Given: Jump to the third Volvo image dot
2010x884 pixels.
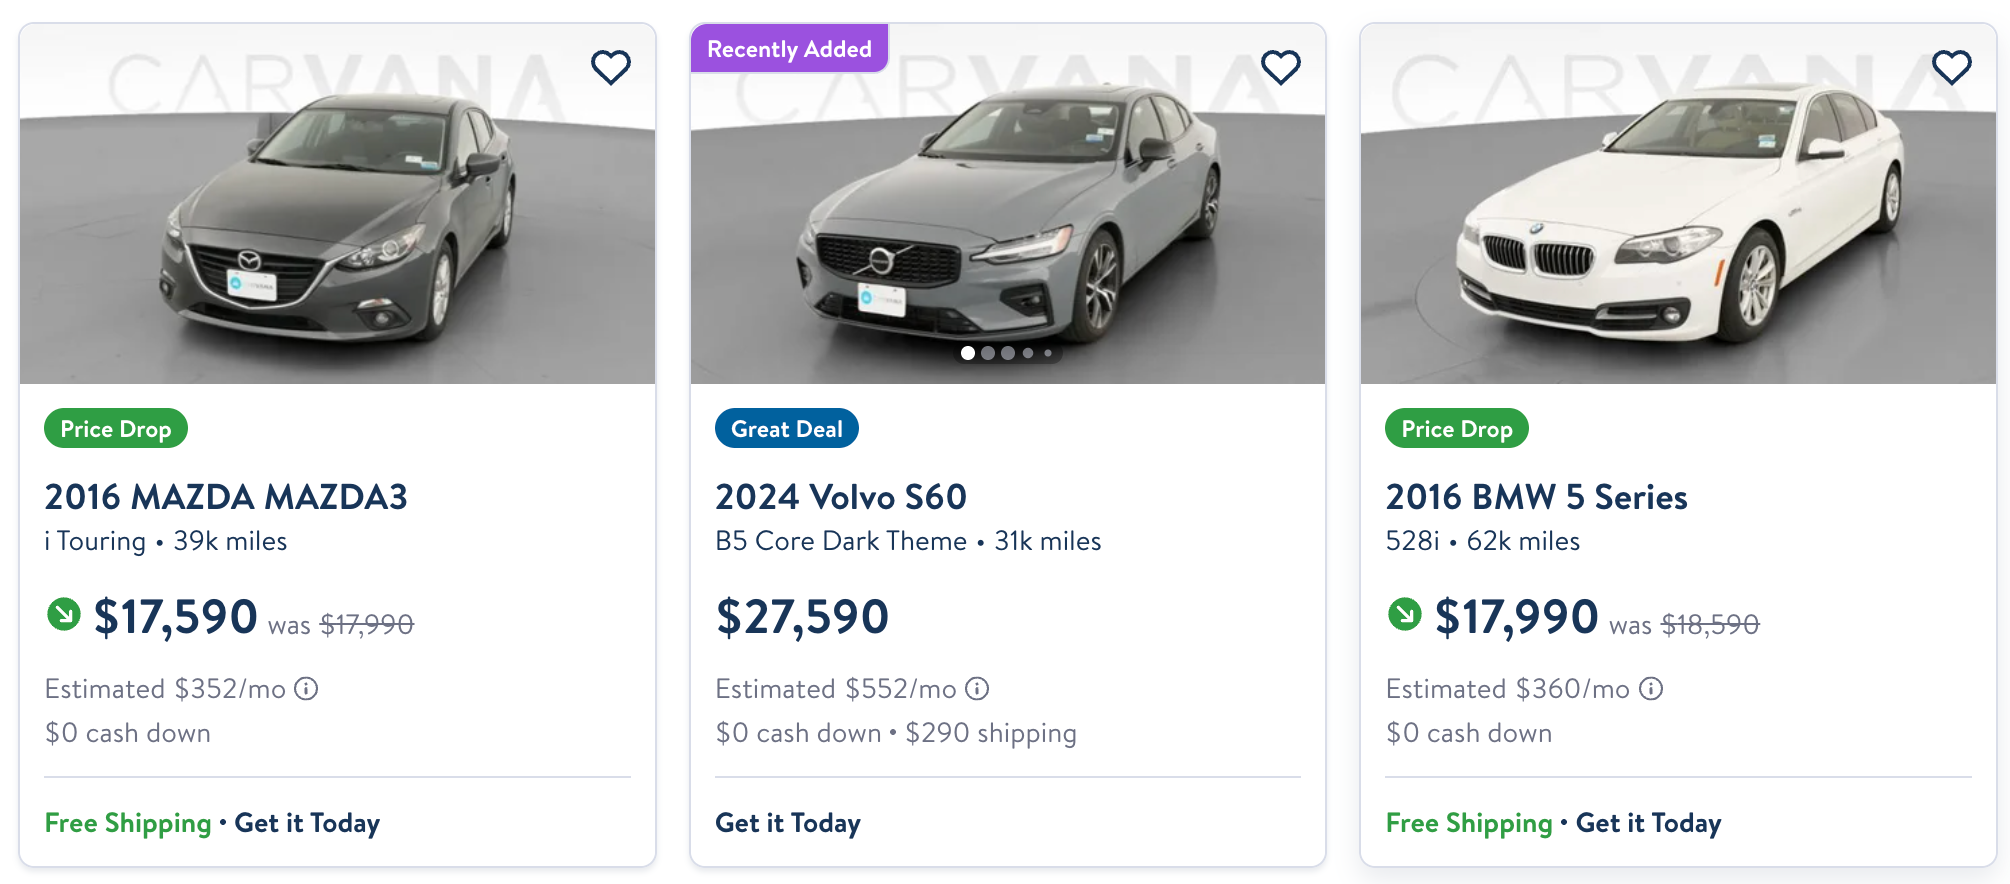Looking at the screenshot, I should (1008, 353).
